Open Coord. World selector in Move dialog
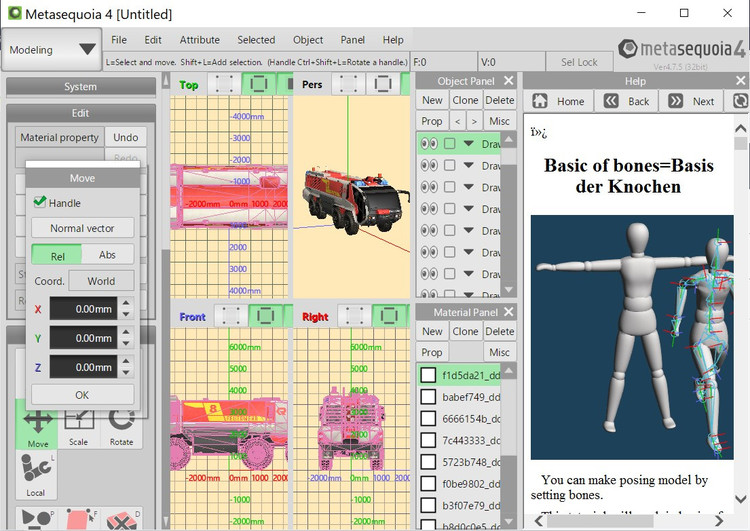The height and width of the screenshot is (531, 750). [101, 281]
